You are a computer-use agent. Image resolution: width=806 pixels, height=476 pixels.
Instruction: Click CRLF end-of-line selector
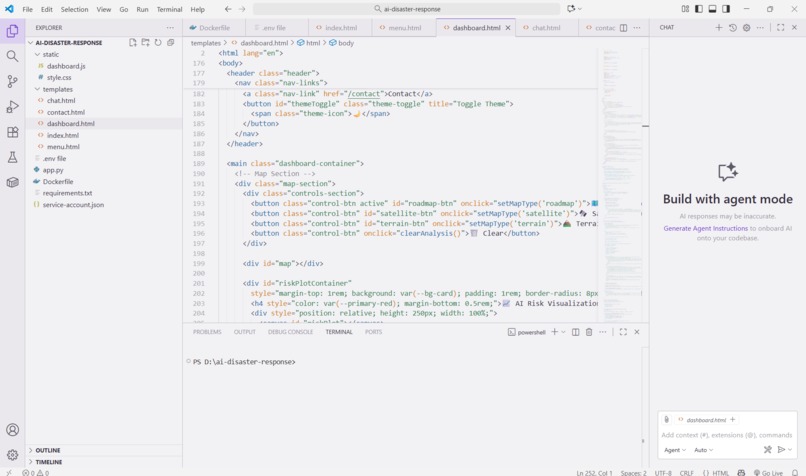point(686,472)
